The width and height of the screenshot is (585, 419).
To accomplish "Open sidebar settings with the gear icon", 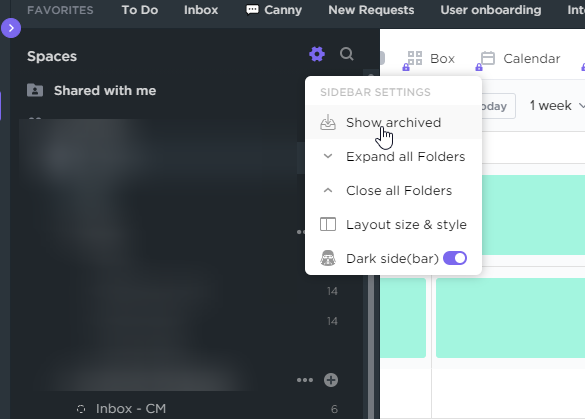I will [317, 54].
